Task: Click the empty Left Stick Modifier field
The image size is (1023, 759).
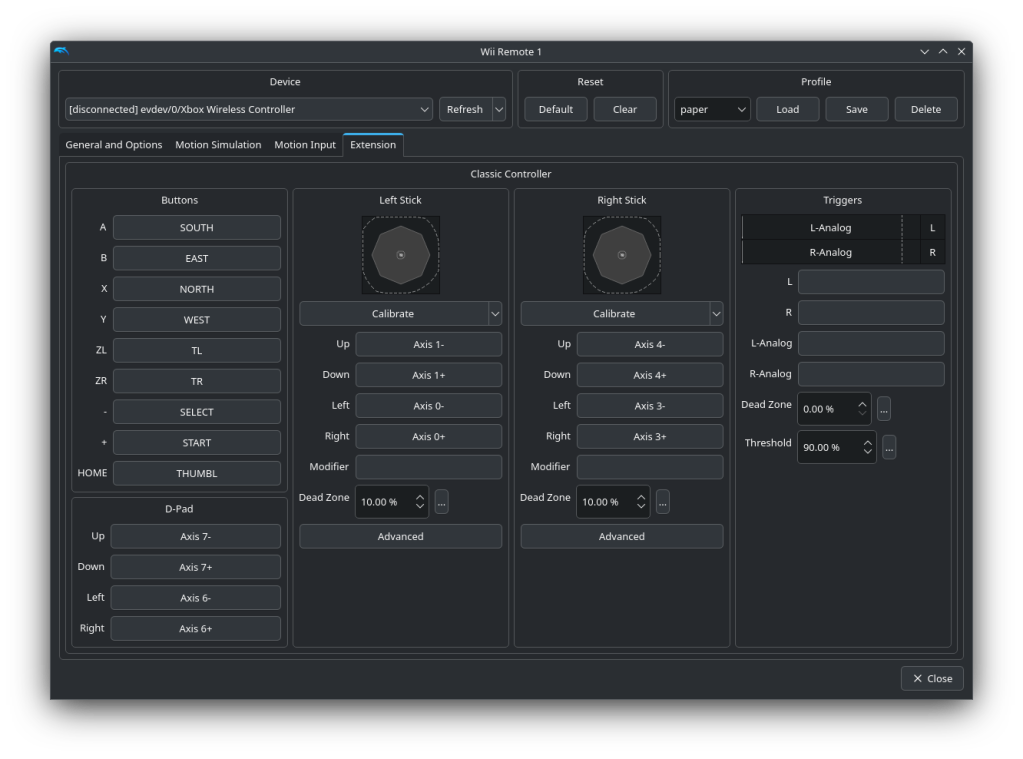Action: tap(428, 467)
